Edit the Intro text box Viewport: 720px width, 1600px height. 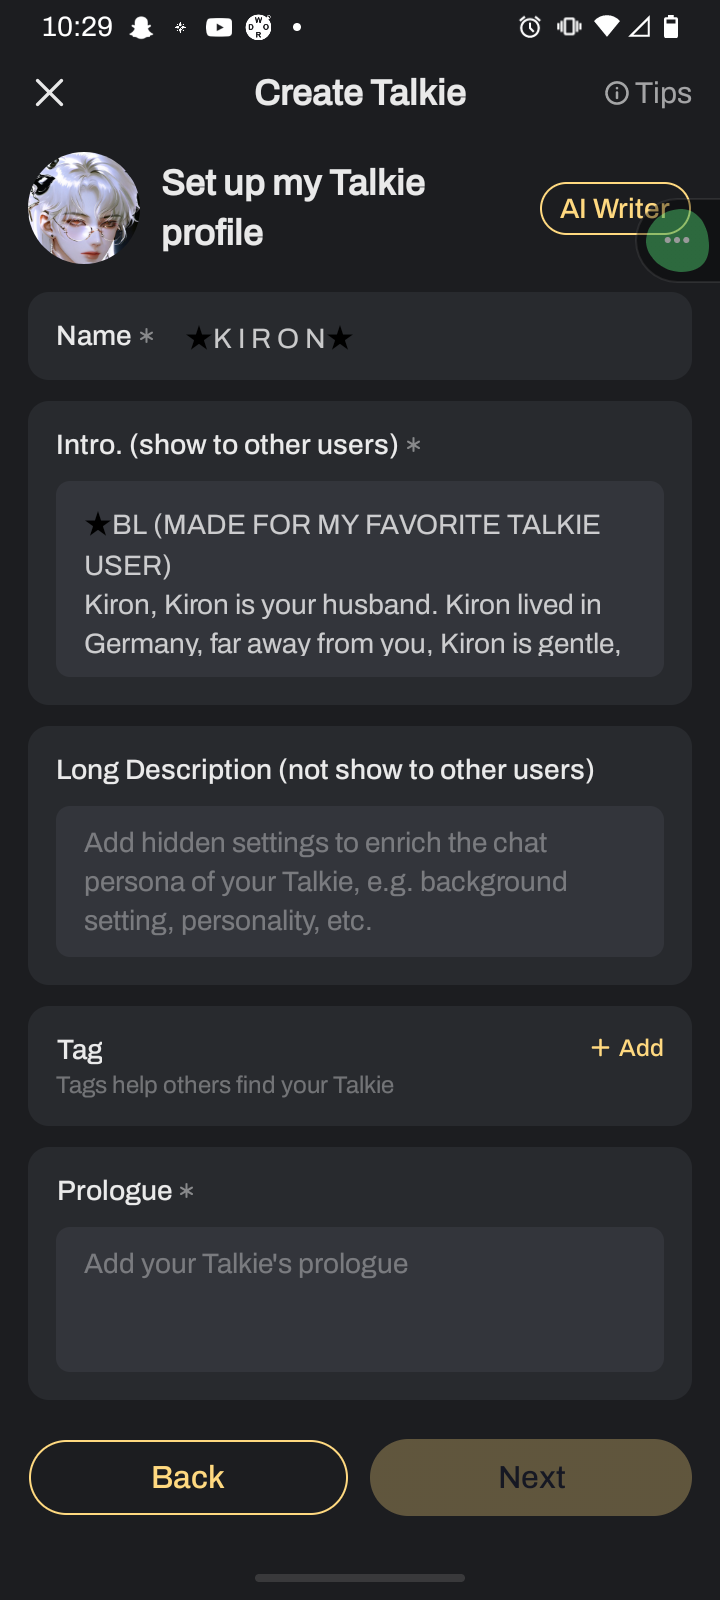(360, 580)
